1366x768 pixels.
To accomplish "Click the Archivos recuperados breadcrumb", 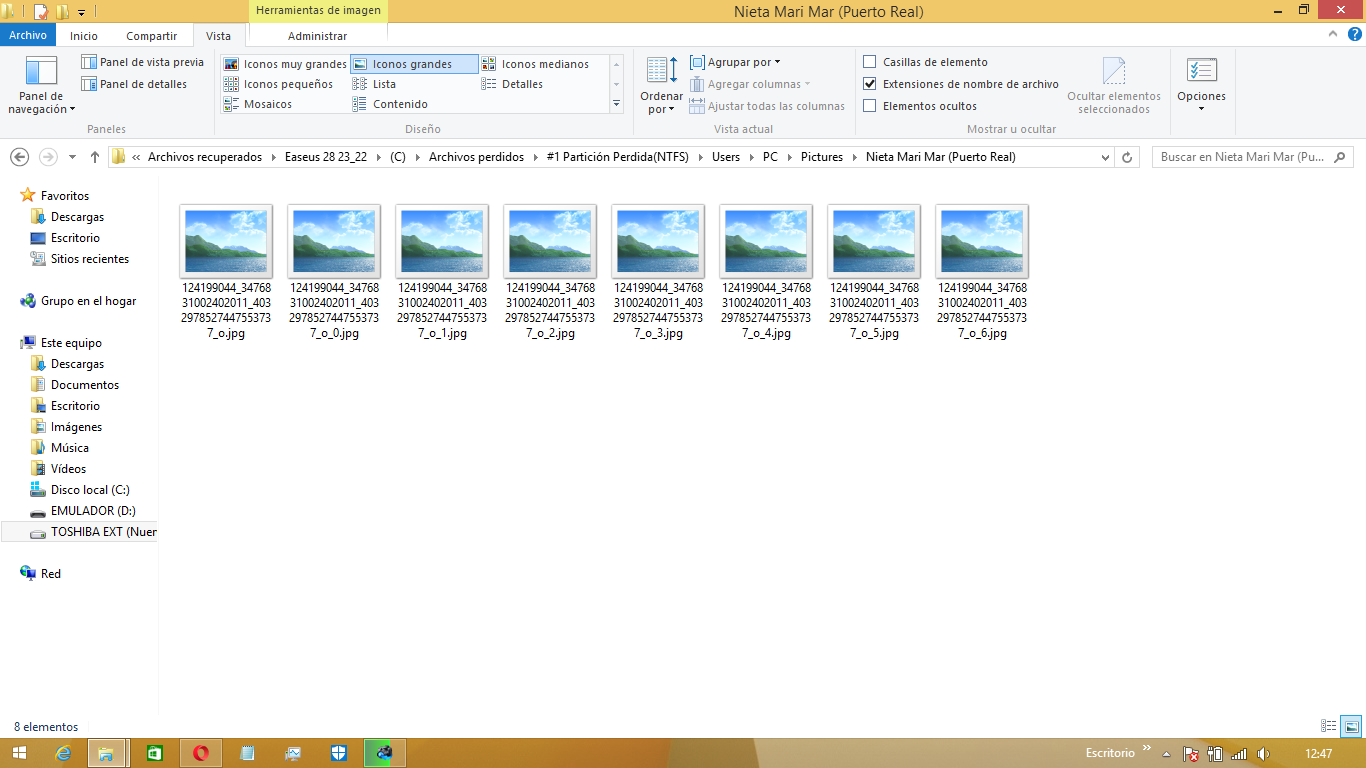I will click(x=205, y=157).
